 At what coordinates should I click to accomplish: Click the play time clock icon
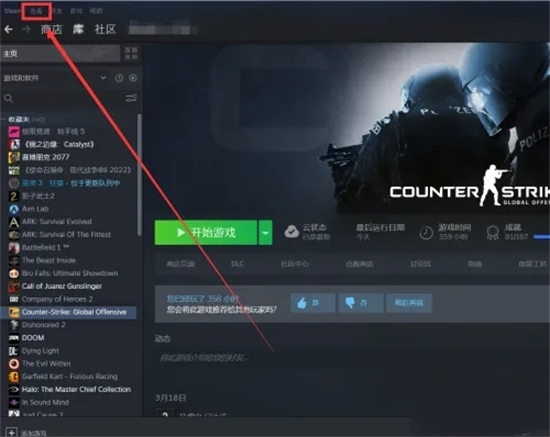pos(426,233)
